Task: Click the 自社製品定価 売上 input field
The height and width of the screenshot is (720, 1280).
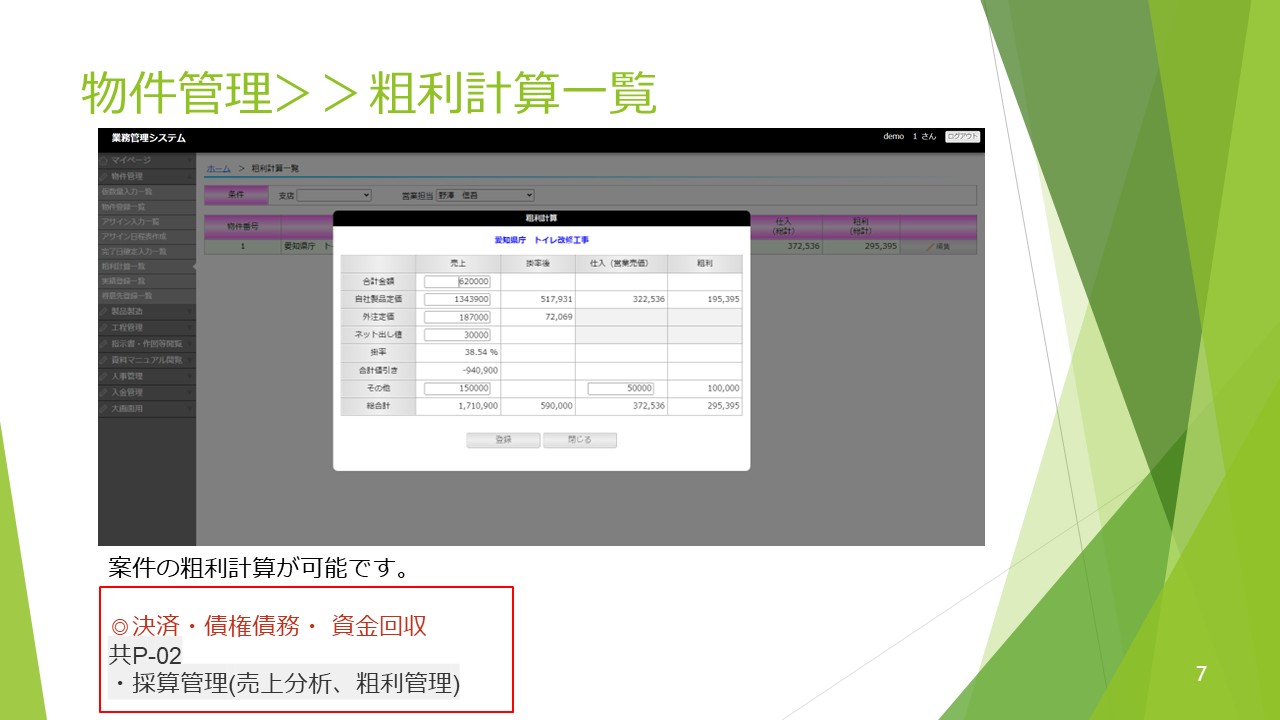Action: [457, 299]
